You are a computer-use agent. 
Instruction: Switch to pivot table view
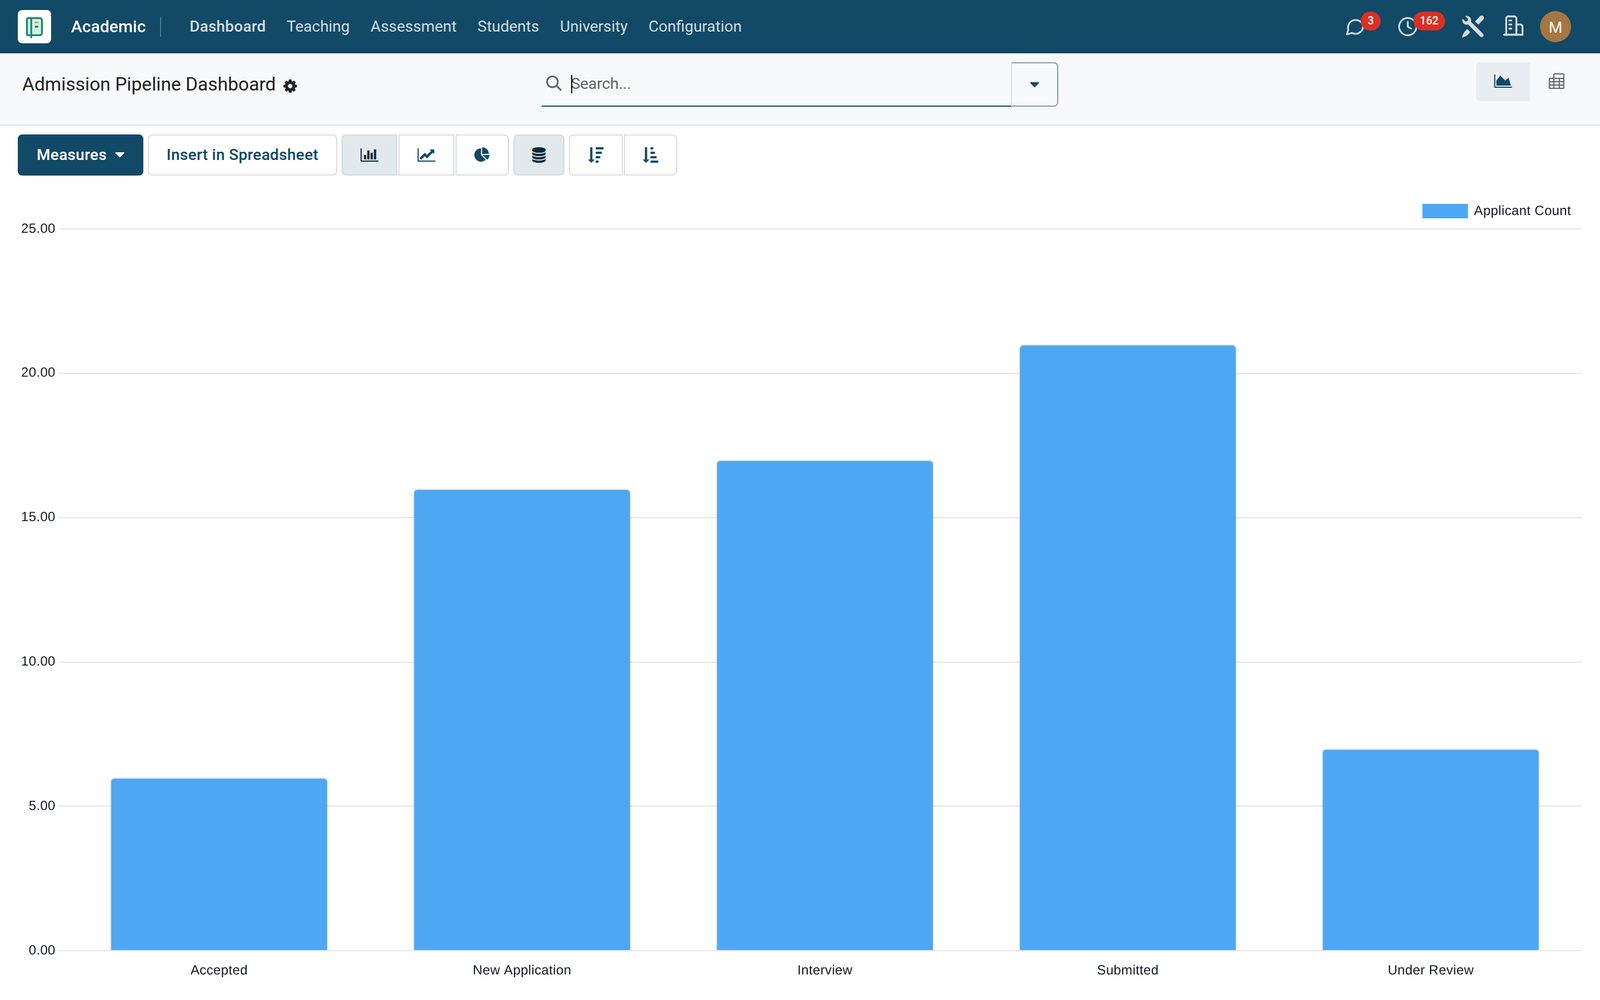click(x=1556, y=82)
